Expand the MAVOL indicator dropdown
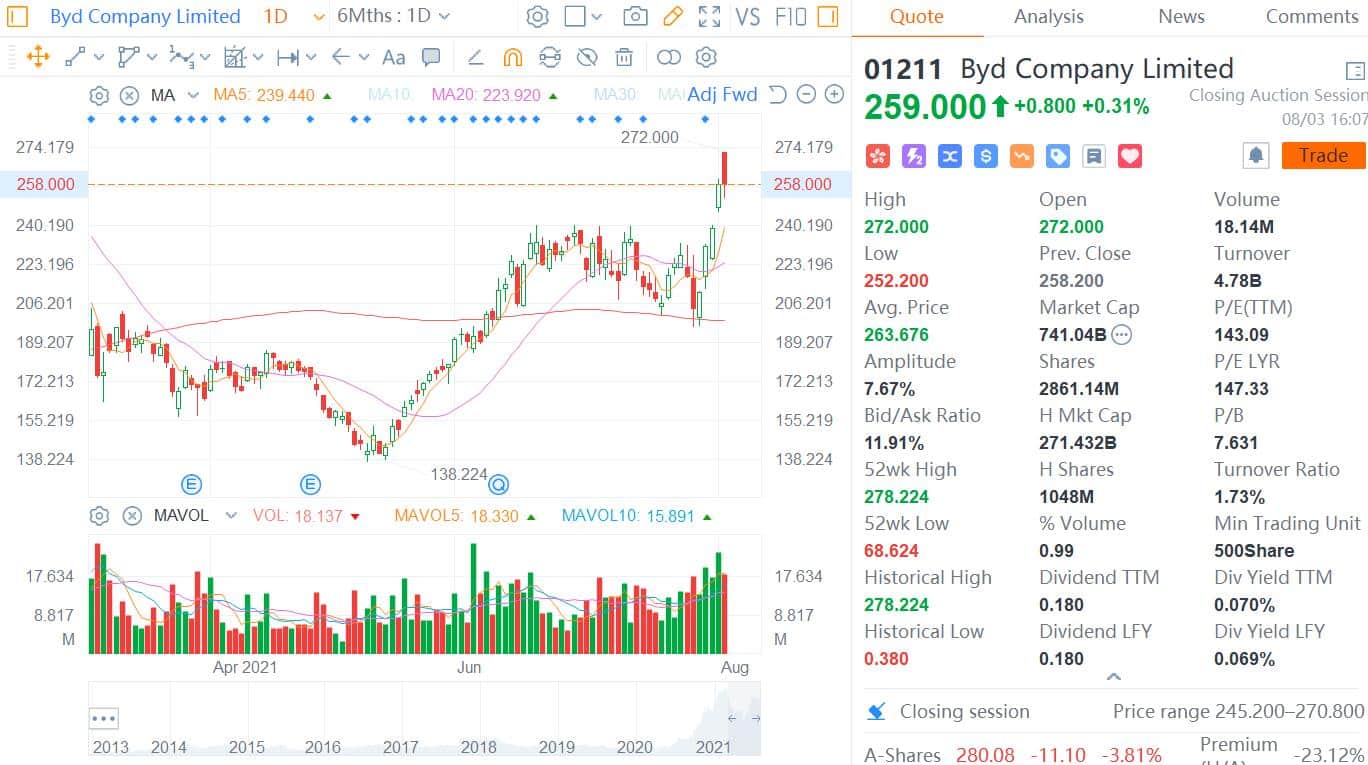Image resolution: width=1368 pixels, height=765 pixels. (231, 515)
